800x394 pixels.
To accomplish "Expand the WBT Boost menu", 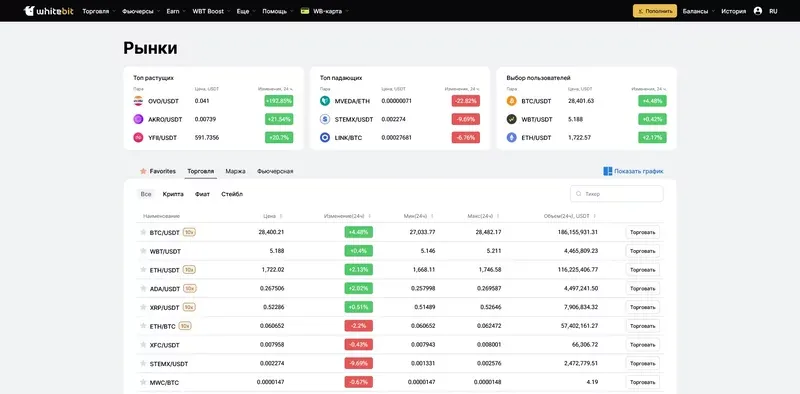I will (x=211, y=11).
